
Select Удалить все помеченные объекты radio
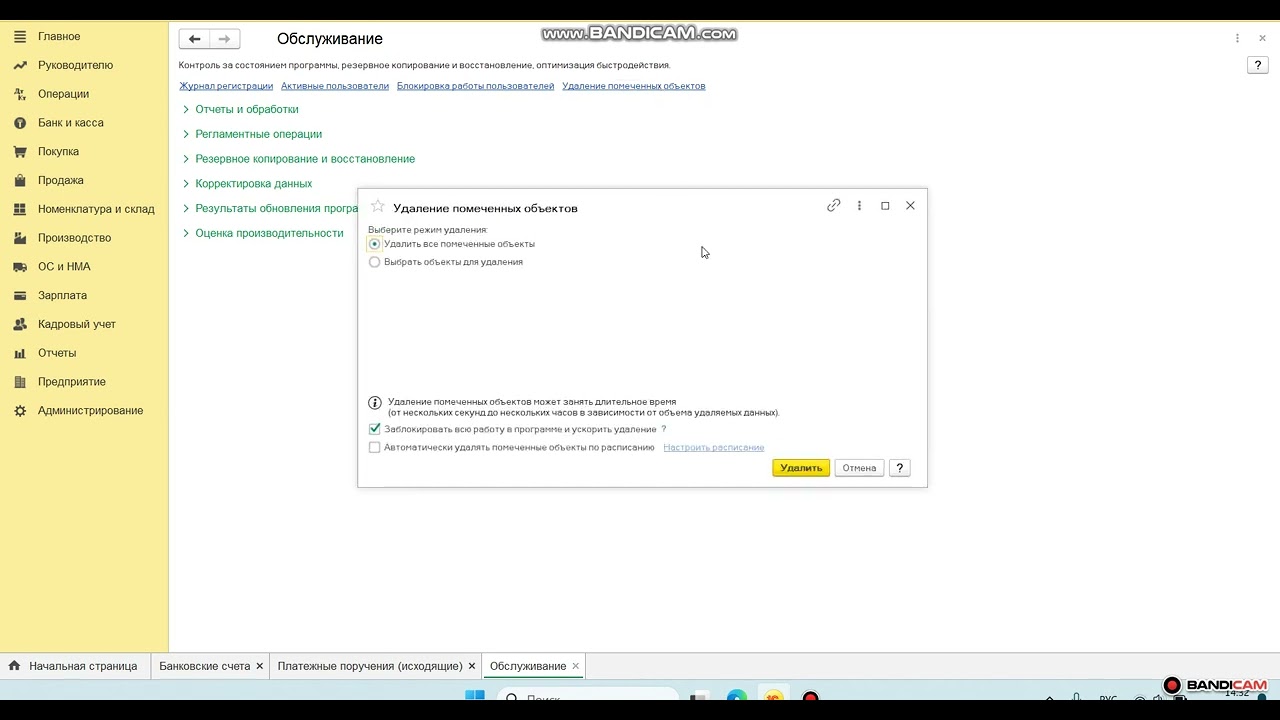[x=375, y=244]
